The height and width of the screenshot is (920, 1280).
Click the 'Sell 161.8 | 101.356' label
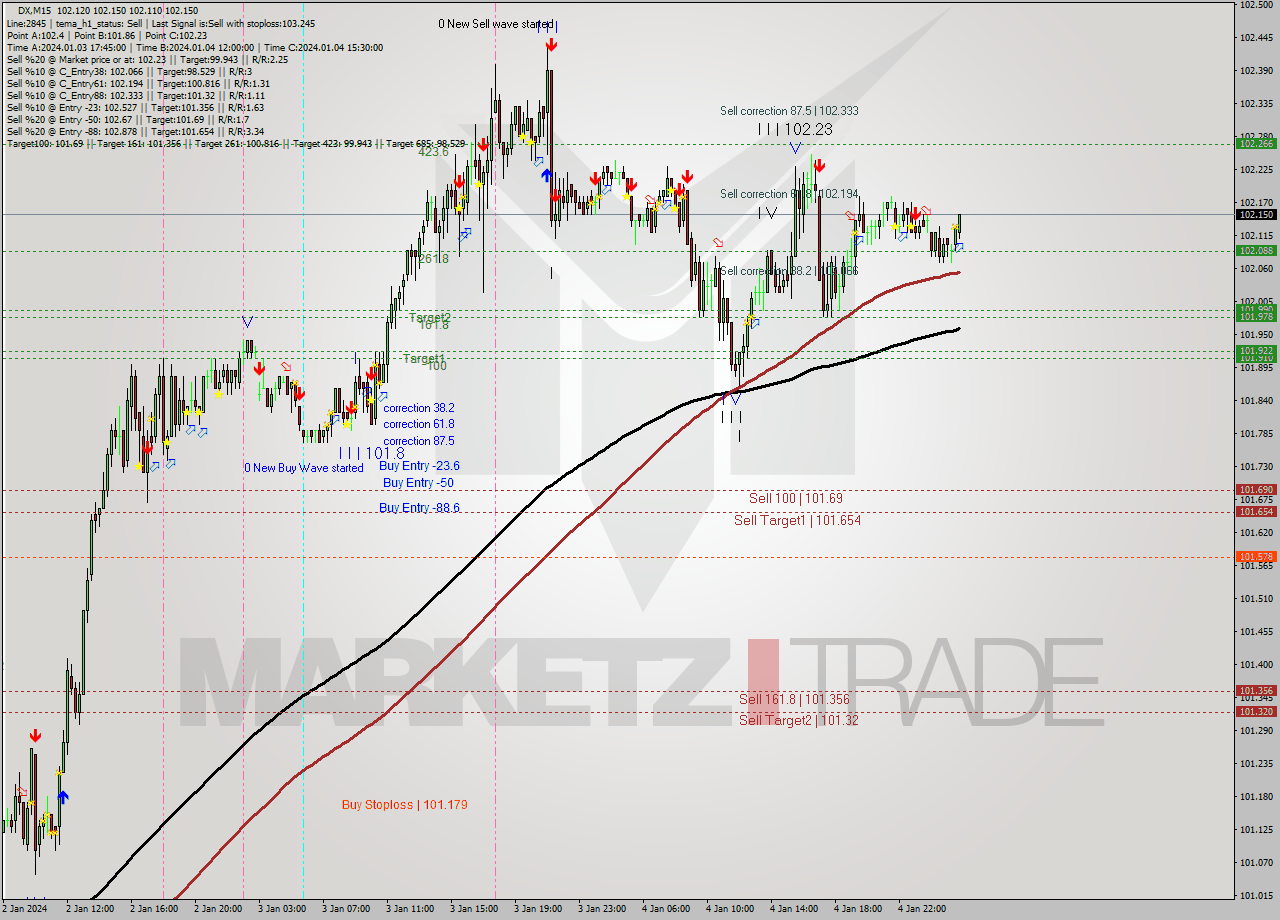click(x=794, y=700)
